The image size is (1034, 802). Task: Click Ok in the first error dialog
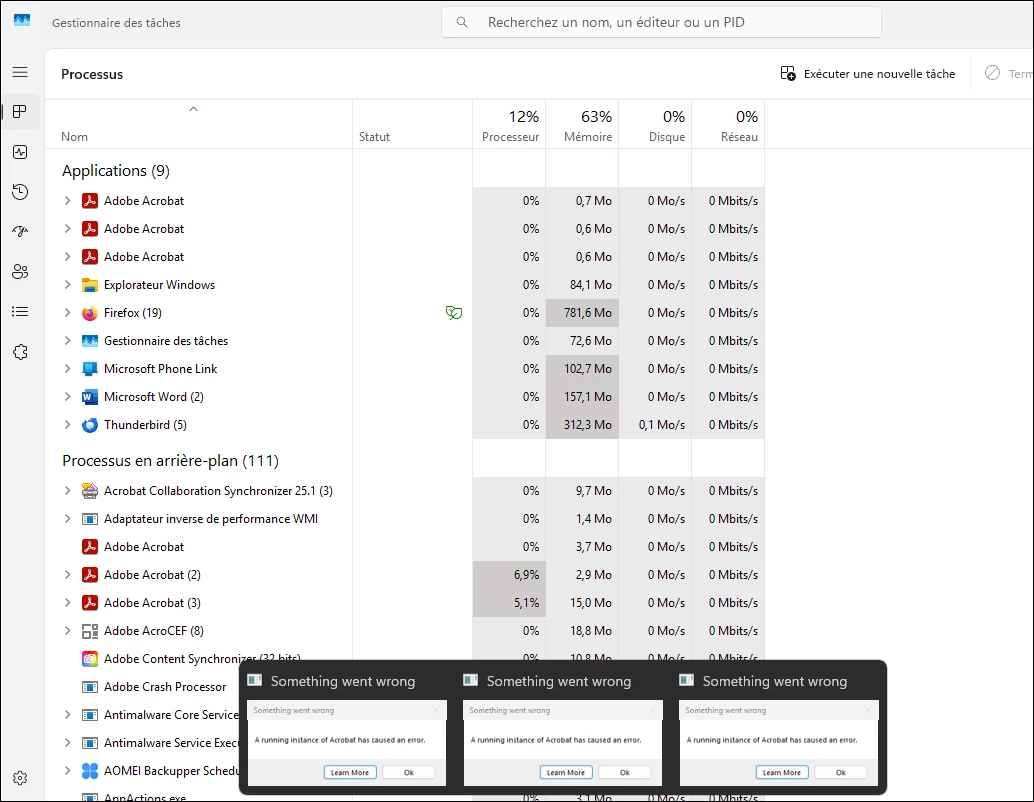point(409,772)
